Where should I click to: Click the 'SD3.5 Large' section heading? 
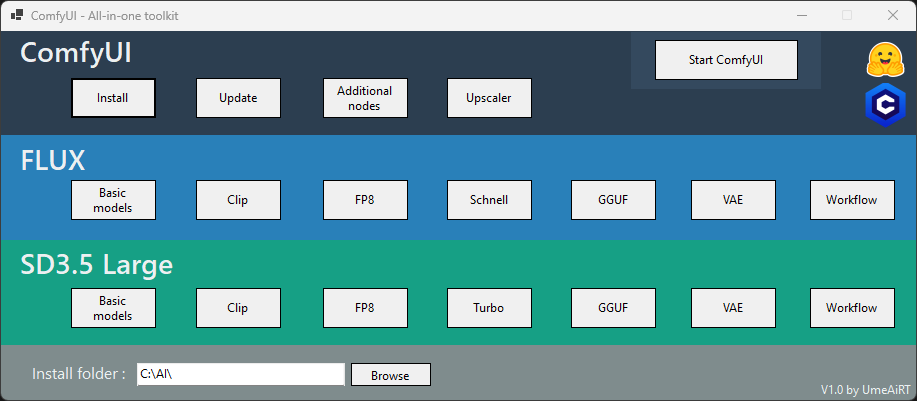tap(96, 265)
